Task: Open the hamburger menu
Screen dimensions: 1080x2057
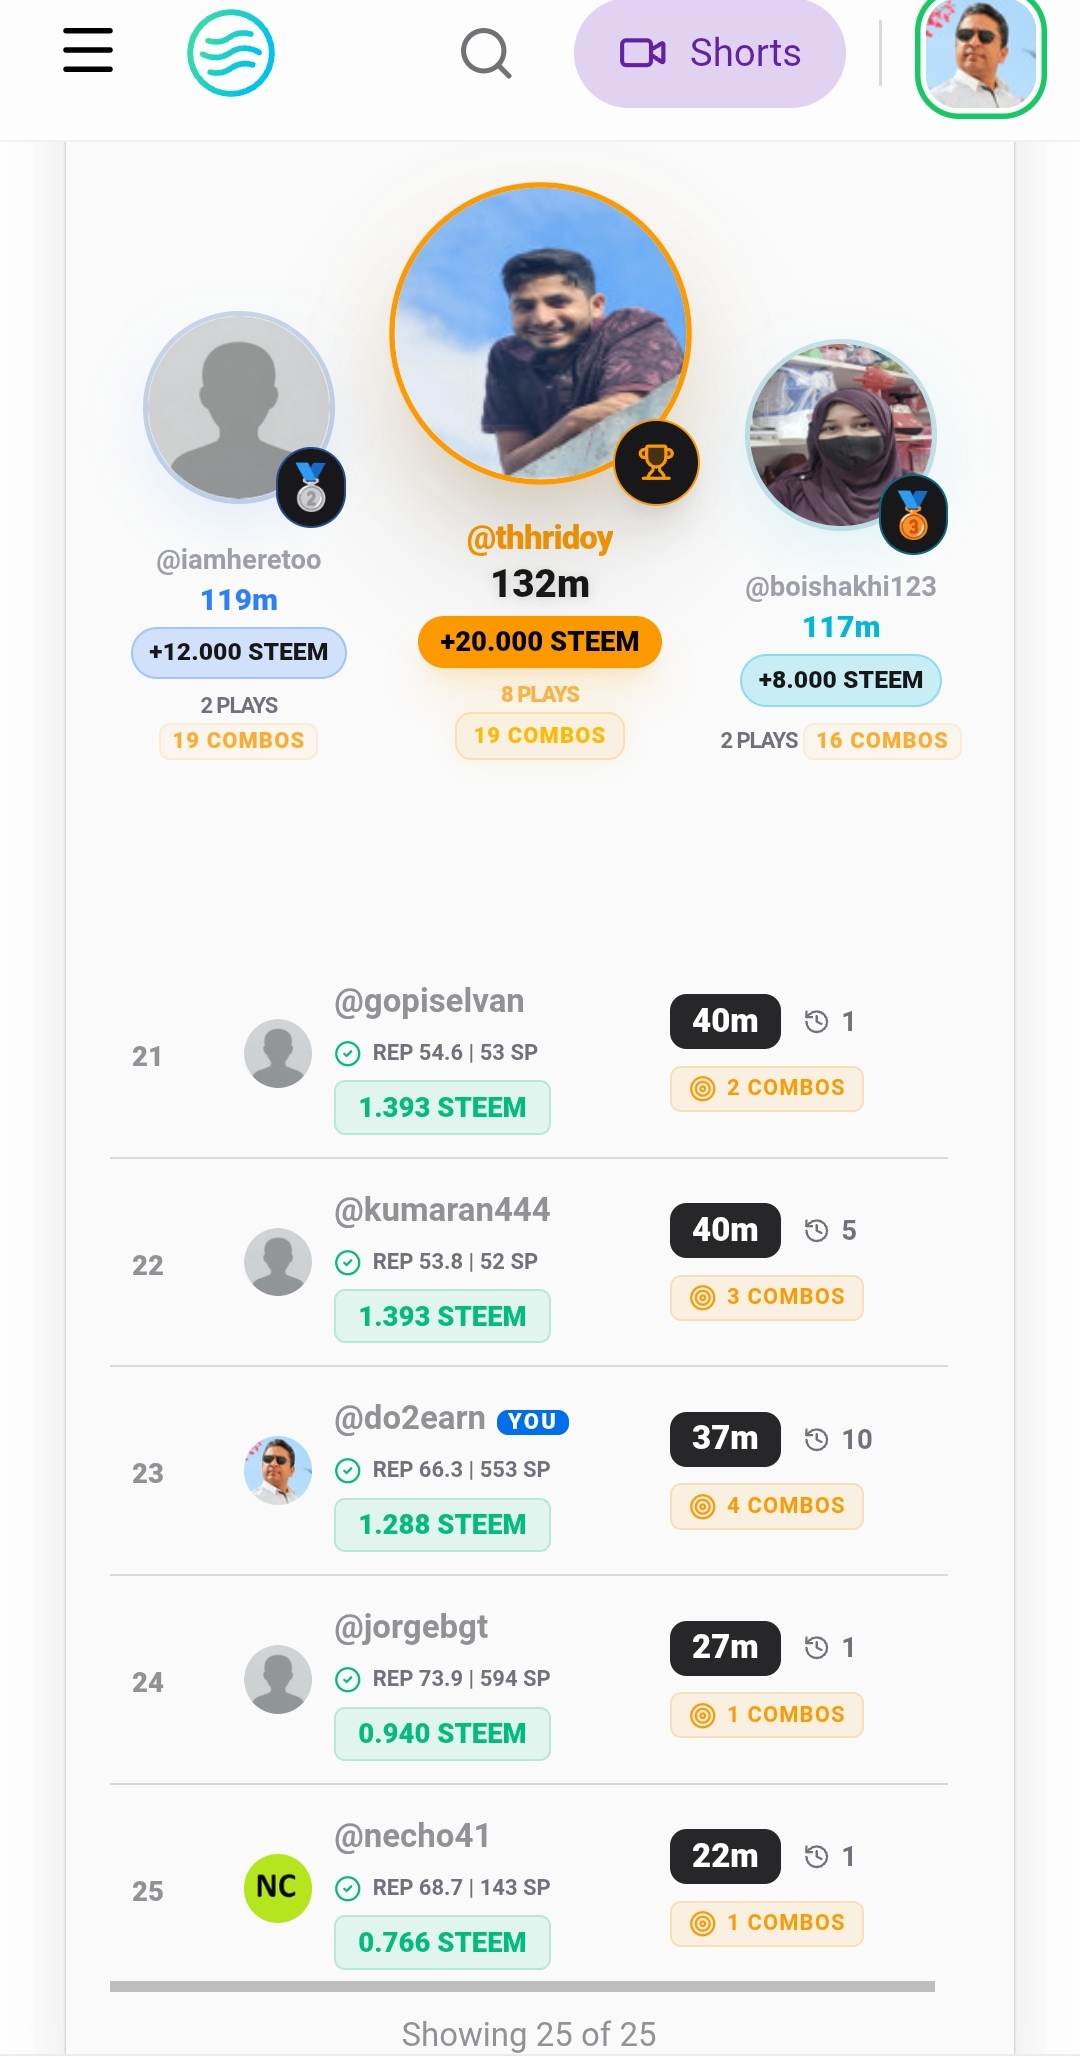Action: [88, 50]
